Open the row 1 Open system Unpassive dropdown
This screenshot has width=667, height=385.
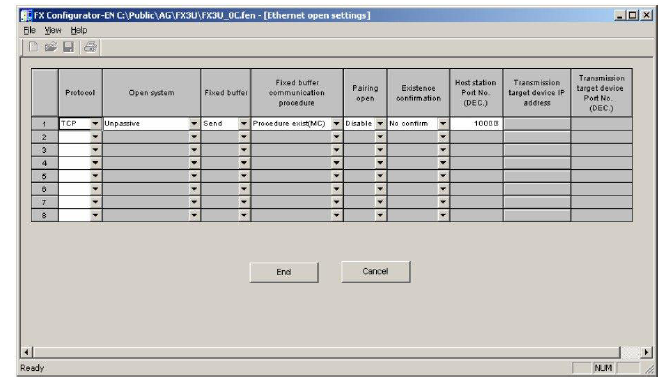coord(194,123)
